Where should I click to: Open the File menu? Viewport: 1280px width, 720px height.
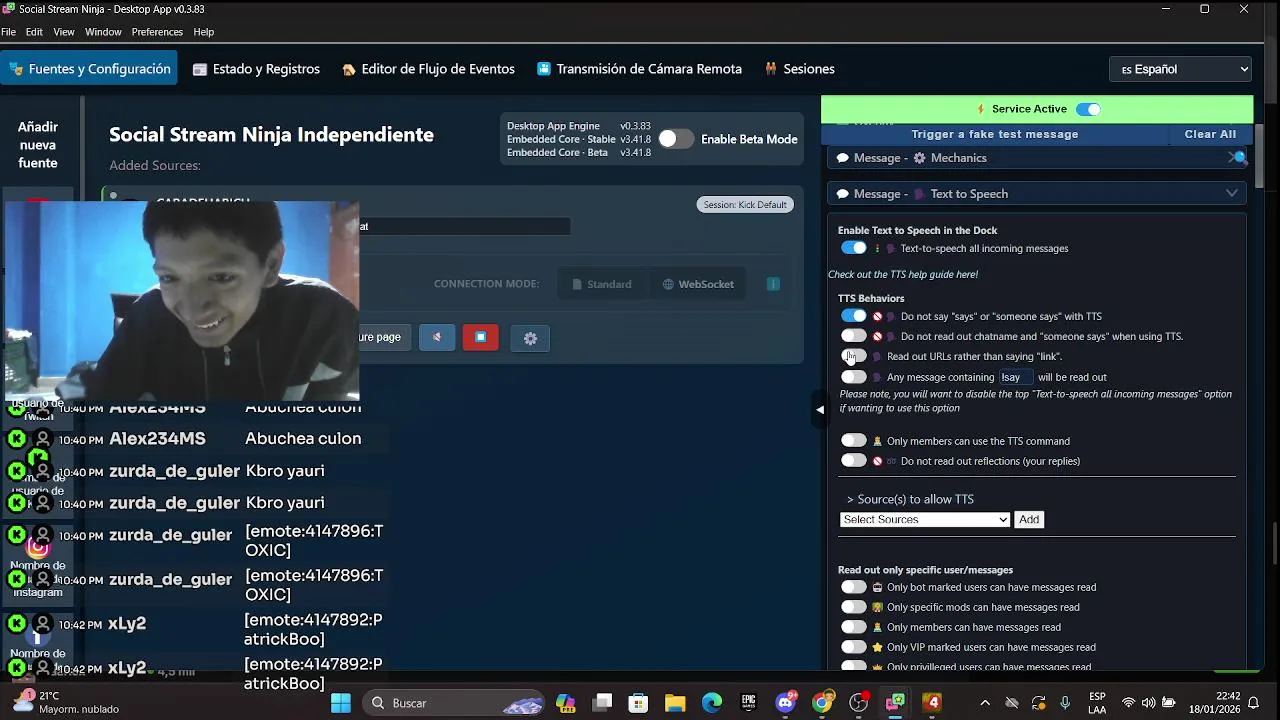[9, 32]
